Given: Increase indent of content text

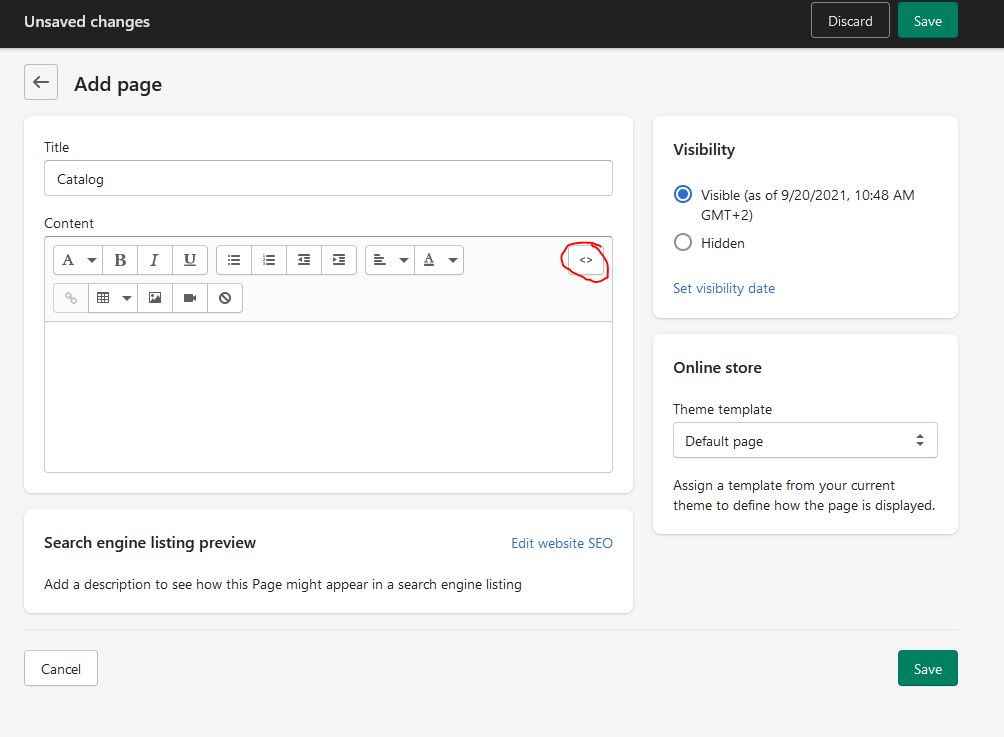Looking at the screenshot, I should [338, 259].
